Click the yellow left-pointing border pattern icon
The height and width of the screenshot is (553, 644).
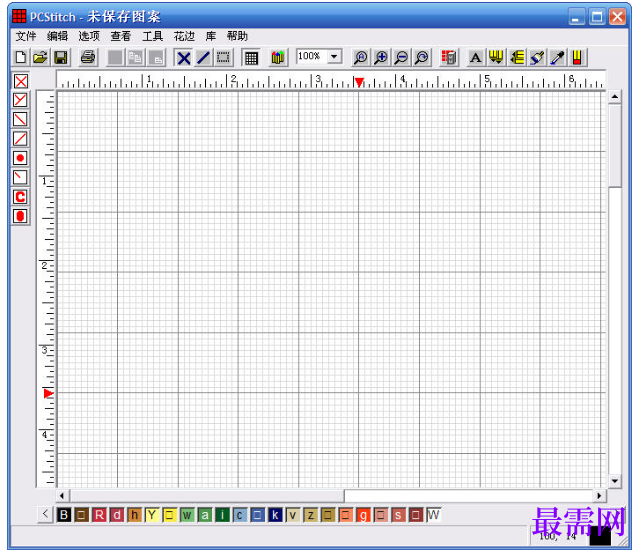517,58
